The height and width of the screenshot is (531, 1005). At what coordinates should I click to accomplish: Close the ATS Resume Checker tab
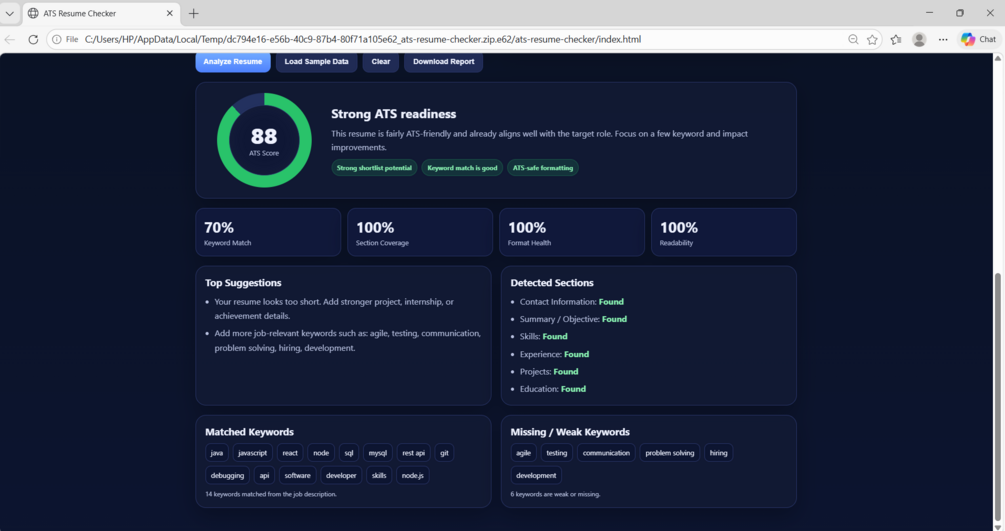tap(170, 13)
